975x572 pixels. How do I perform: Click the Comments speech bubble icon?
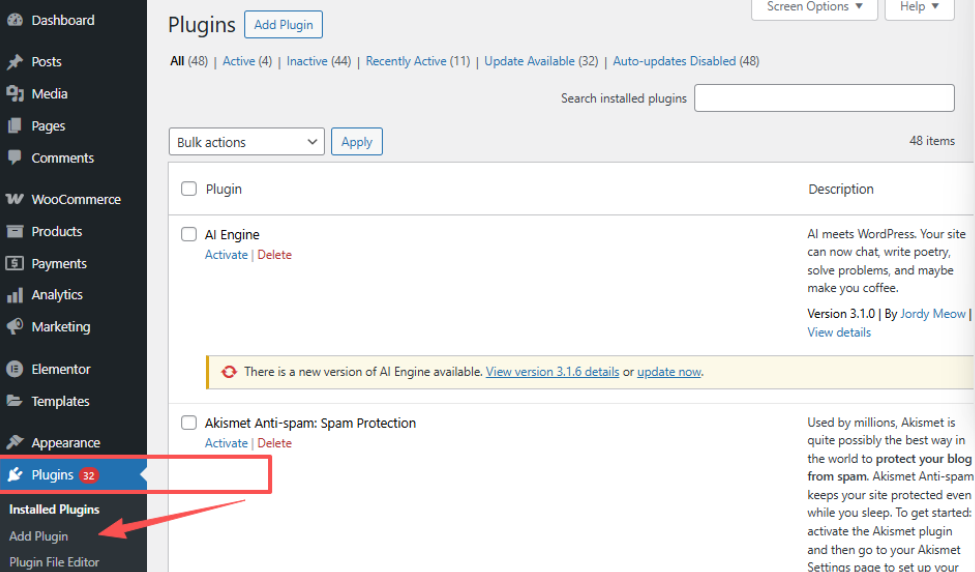pos(15,158)
